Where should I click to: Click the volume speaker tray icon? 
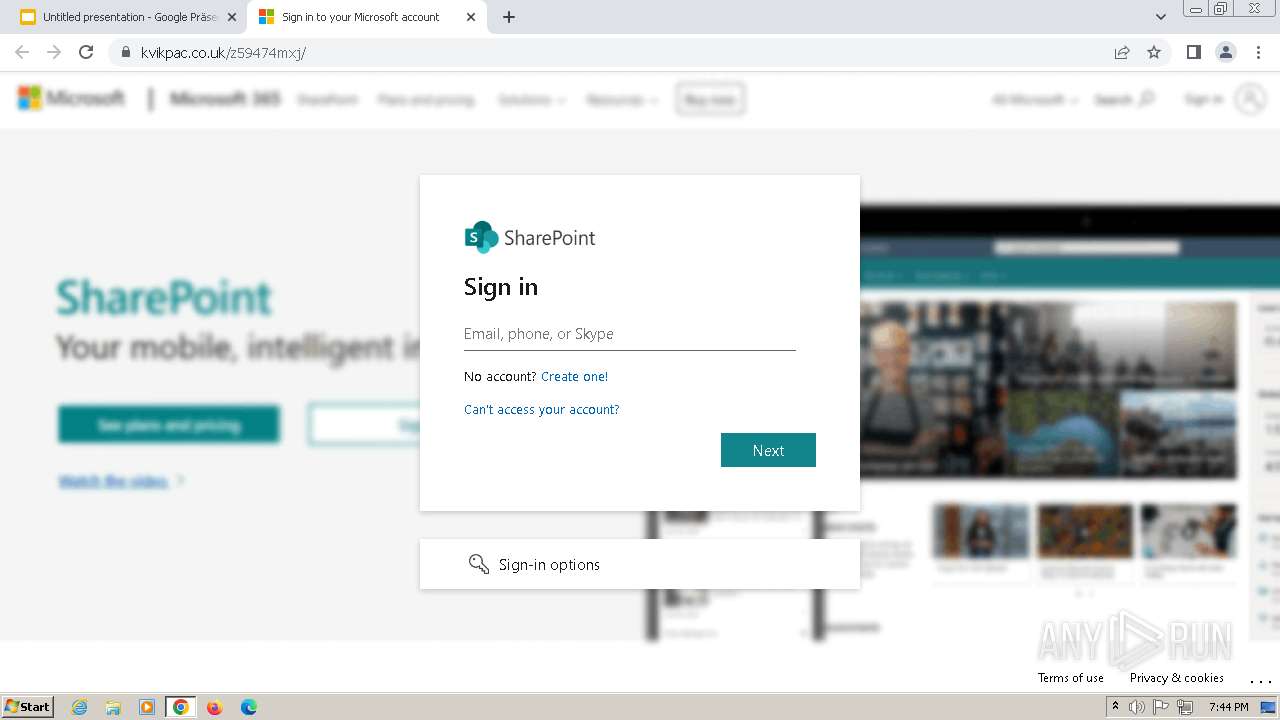pyautogui.click(x=1137, y=707)
